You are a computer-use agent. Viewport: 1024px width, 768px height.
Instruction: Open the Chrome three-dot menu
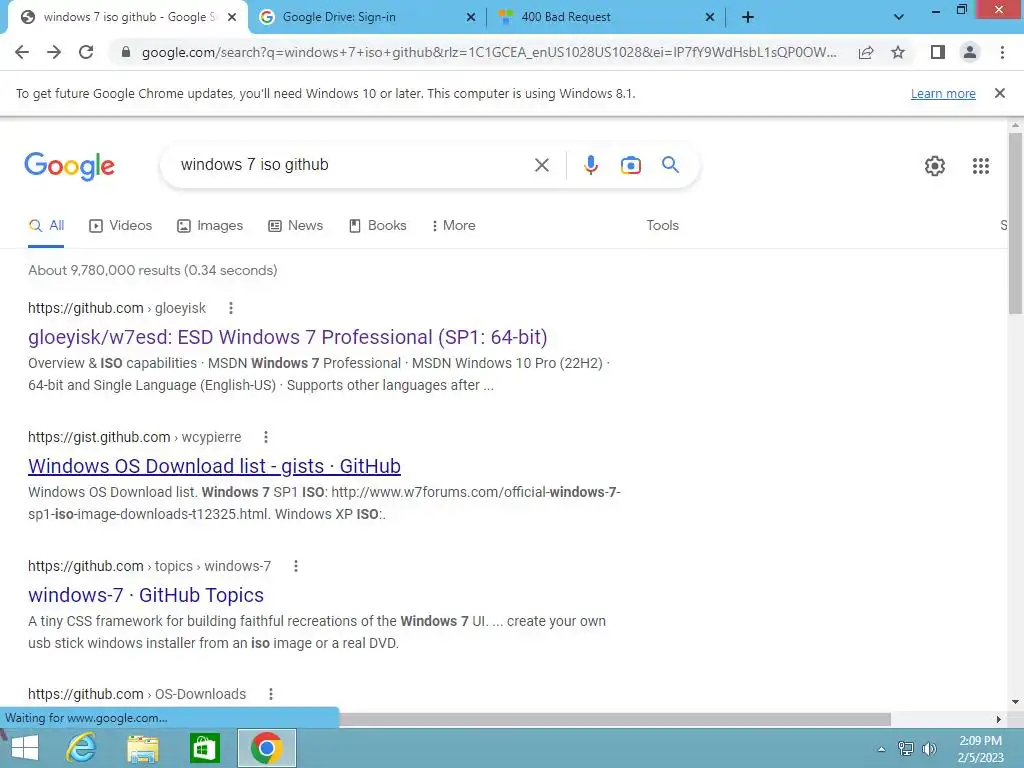[x=1002, y=52]
